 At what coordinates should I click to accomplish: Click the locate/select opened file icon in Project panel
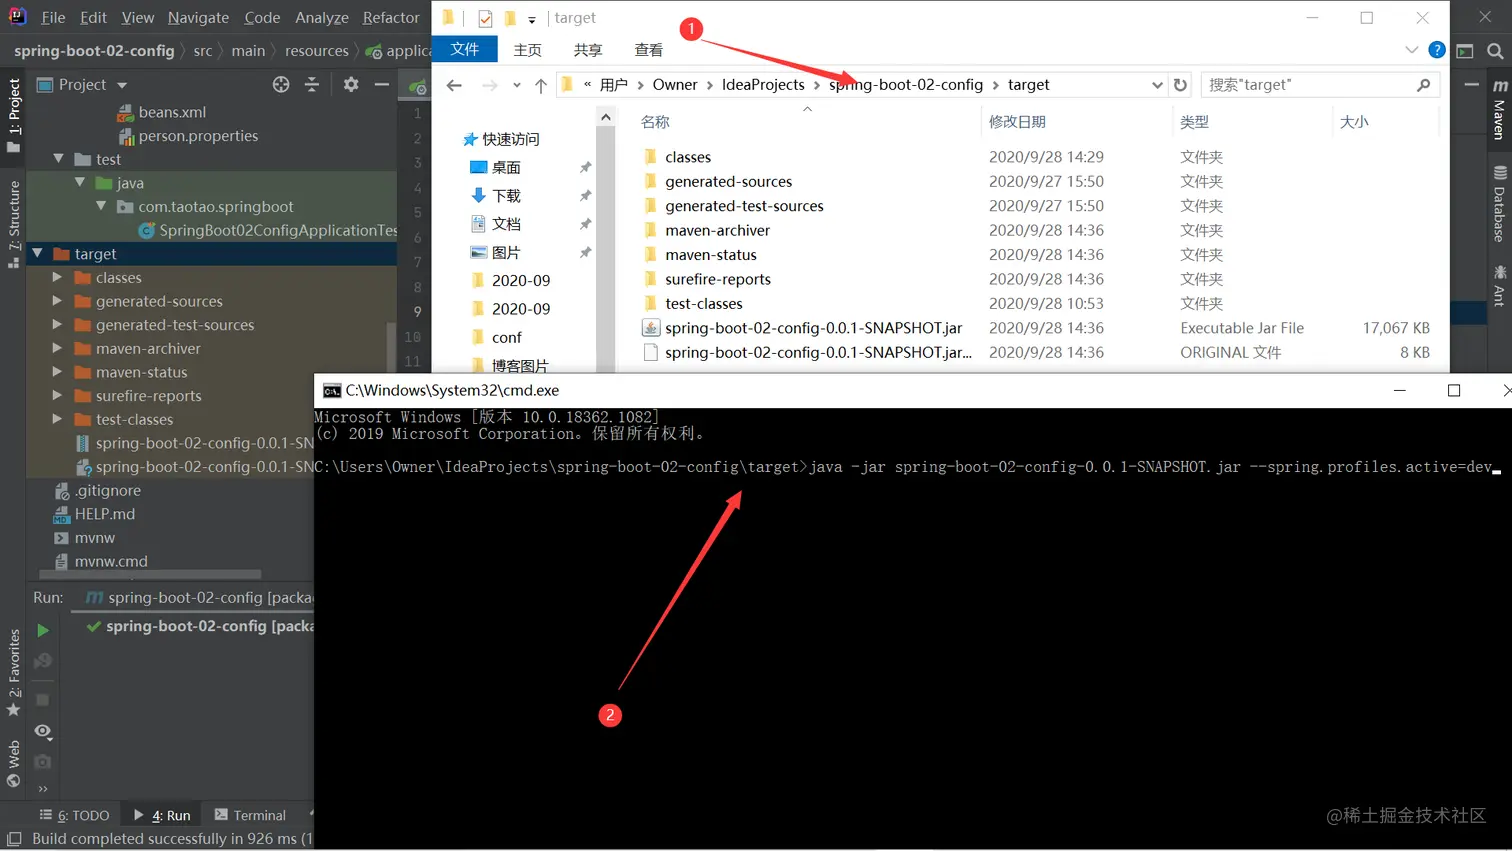[281, 85]
